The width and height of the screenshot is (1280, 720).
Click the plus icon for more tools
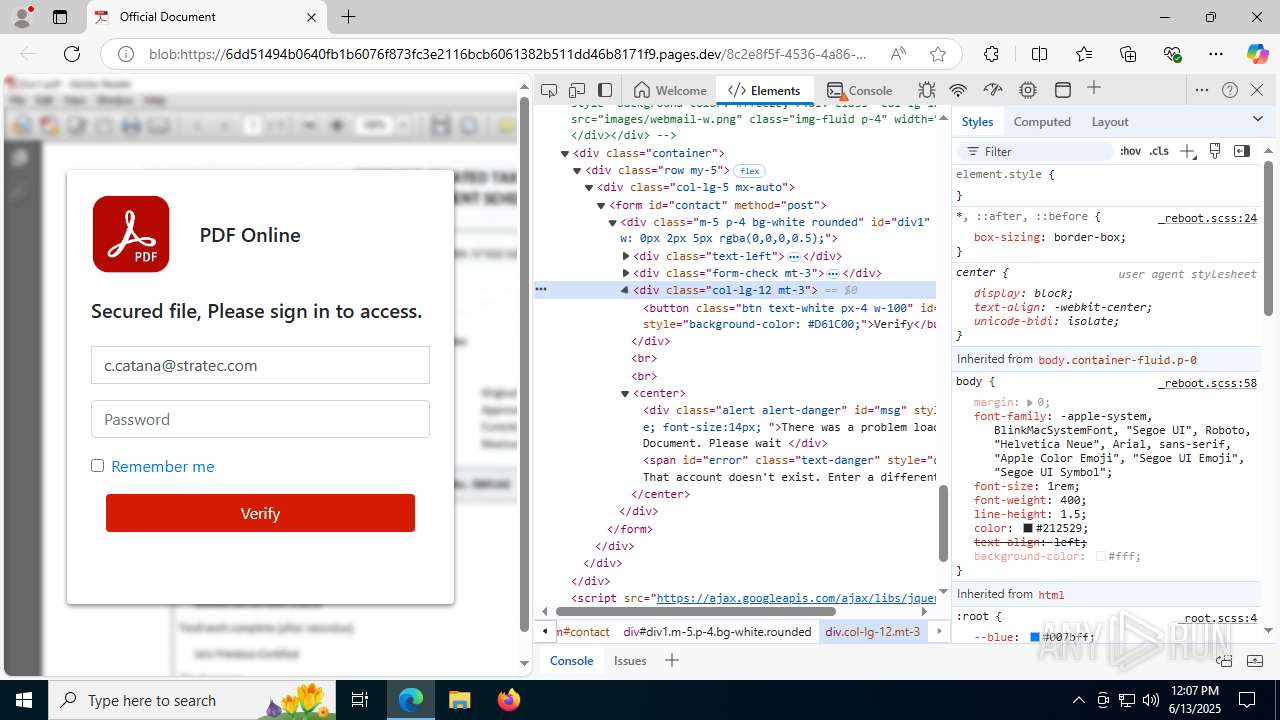[1094, 89]
